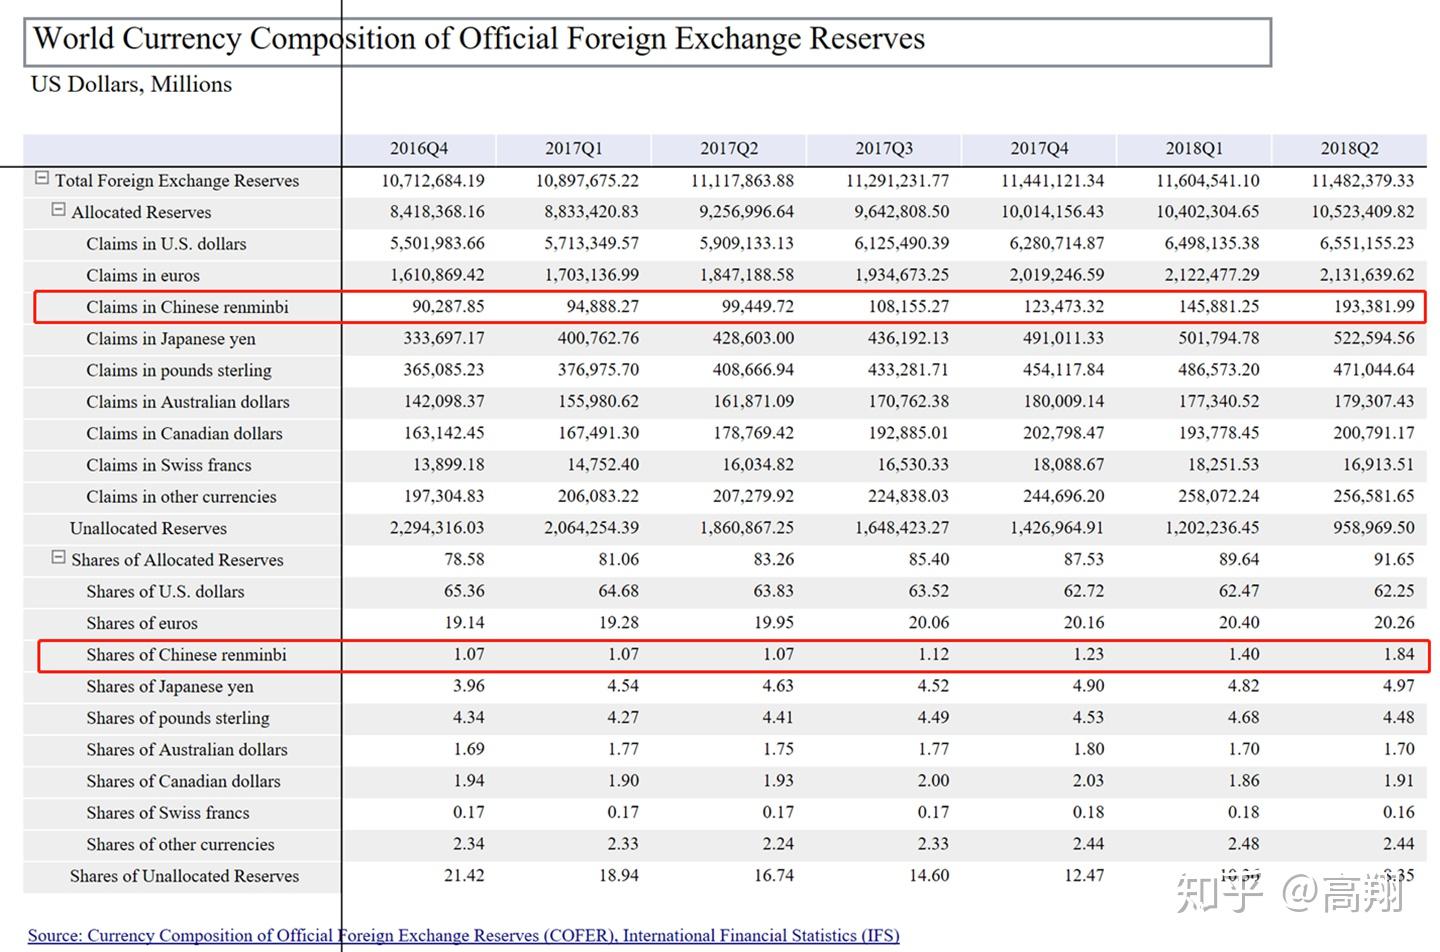Click the Unallocated Reserves row label
The height and width of the screenshot is (952, 1440).
point(148,529)
